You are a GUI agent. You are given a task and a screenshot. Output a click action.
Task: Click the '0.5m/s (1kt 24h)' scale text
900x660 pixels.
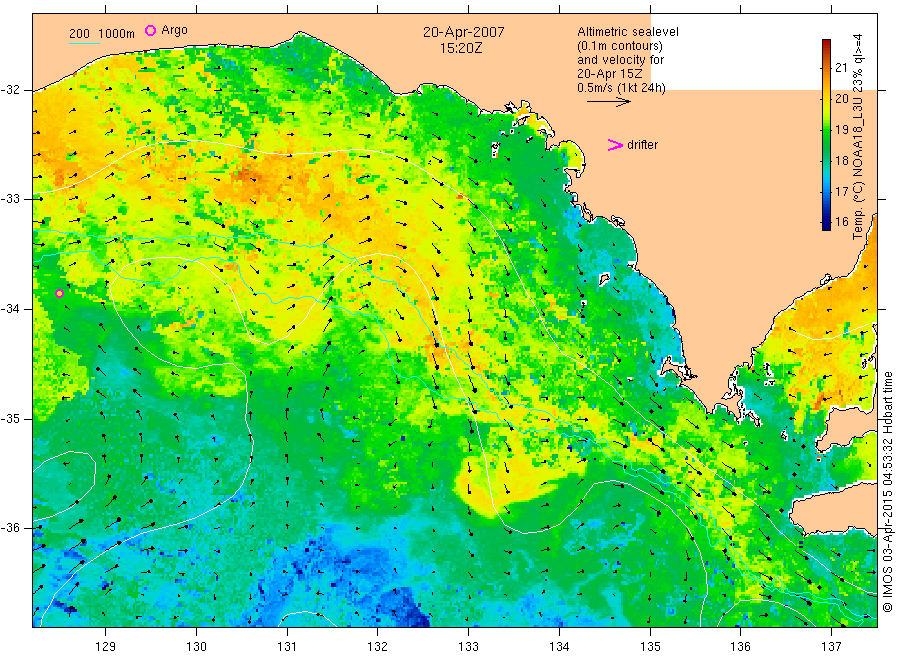[x=622, y=88]
